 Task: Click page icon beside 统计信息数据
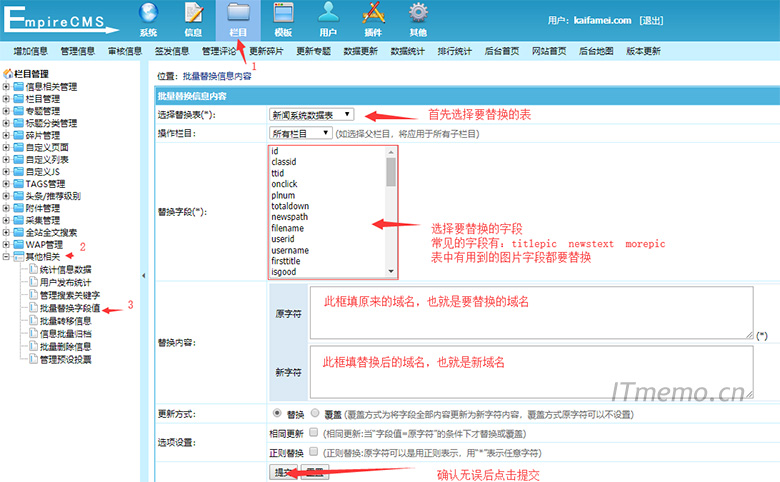[x=33, y=269]
